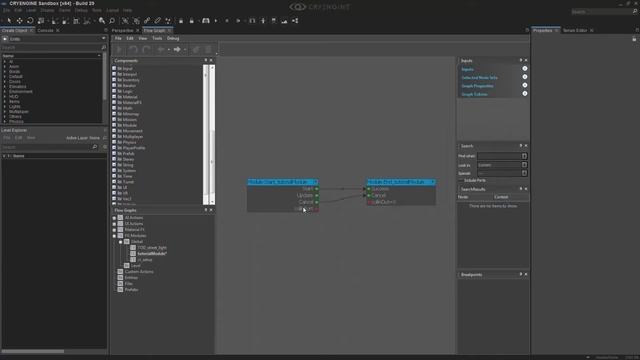Screen dimensions: 640x360
Task: Open the Special dropdown in Search panel
Action: (x=524, y=173)
